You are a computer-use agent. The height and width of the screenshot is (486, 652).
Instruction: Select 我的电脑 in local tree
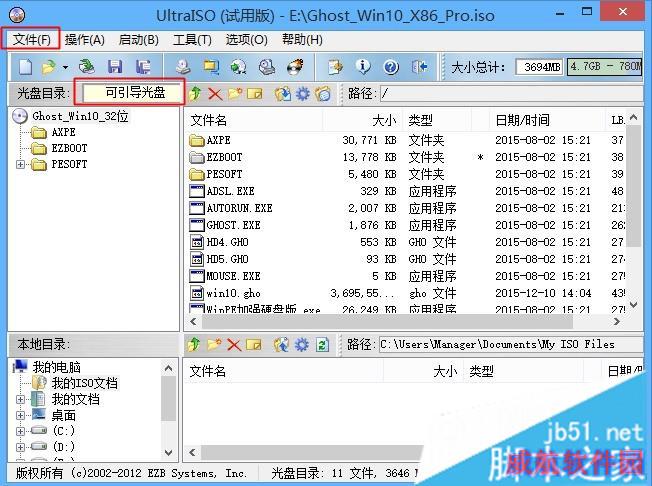pos(57,368)
